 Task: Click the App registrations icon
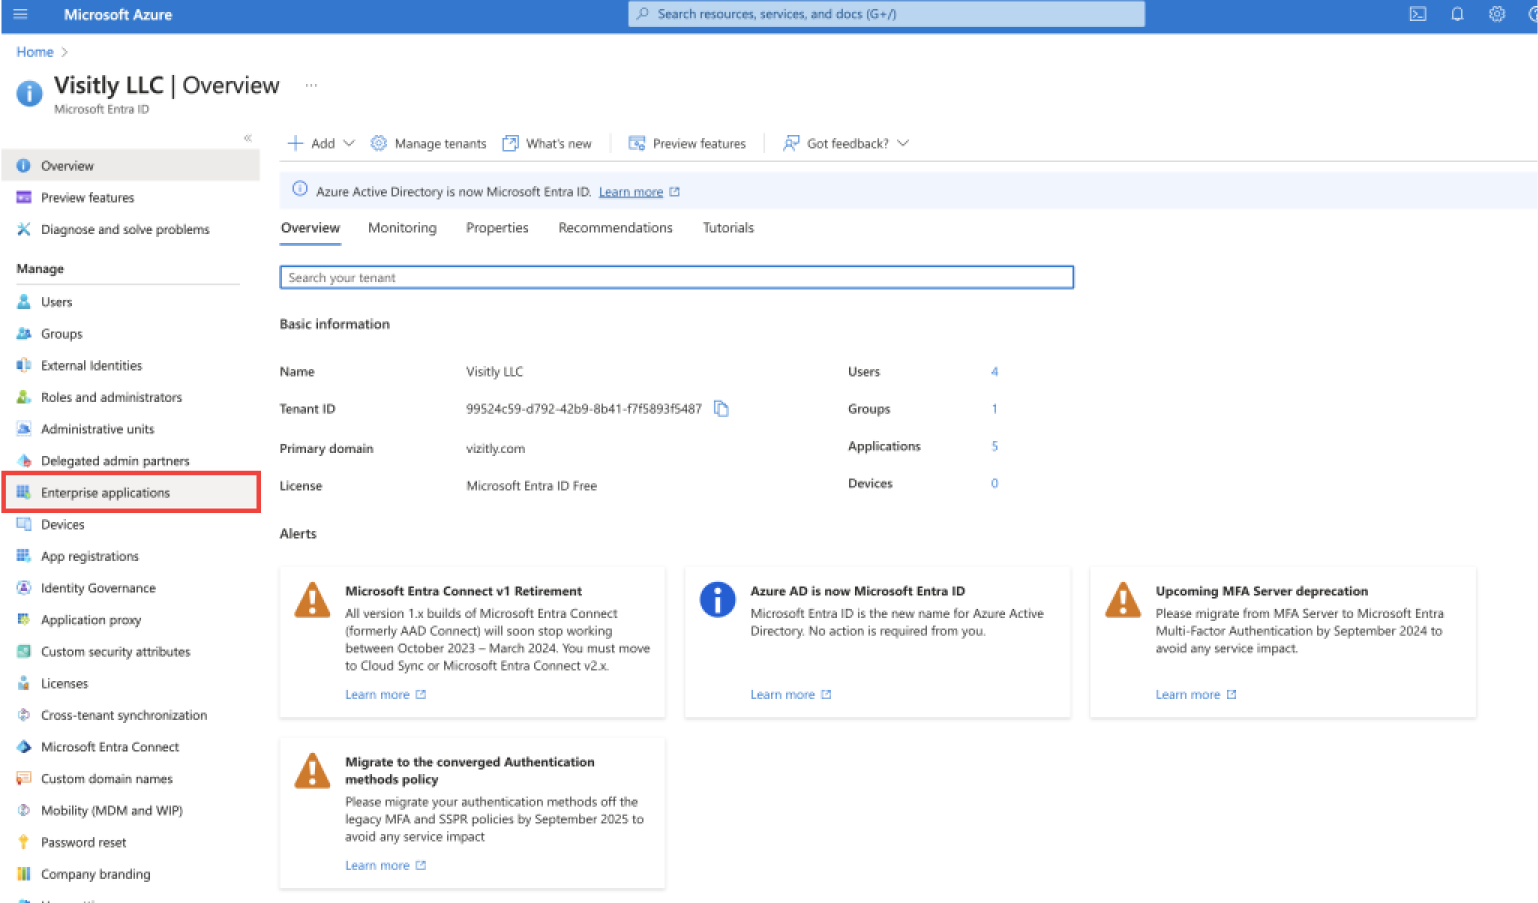[24, 556]
